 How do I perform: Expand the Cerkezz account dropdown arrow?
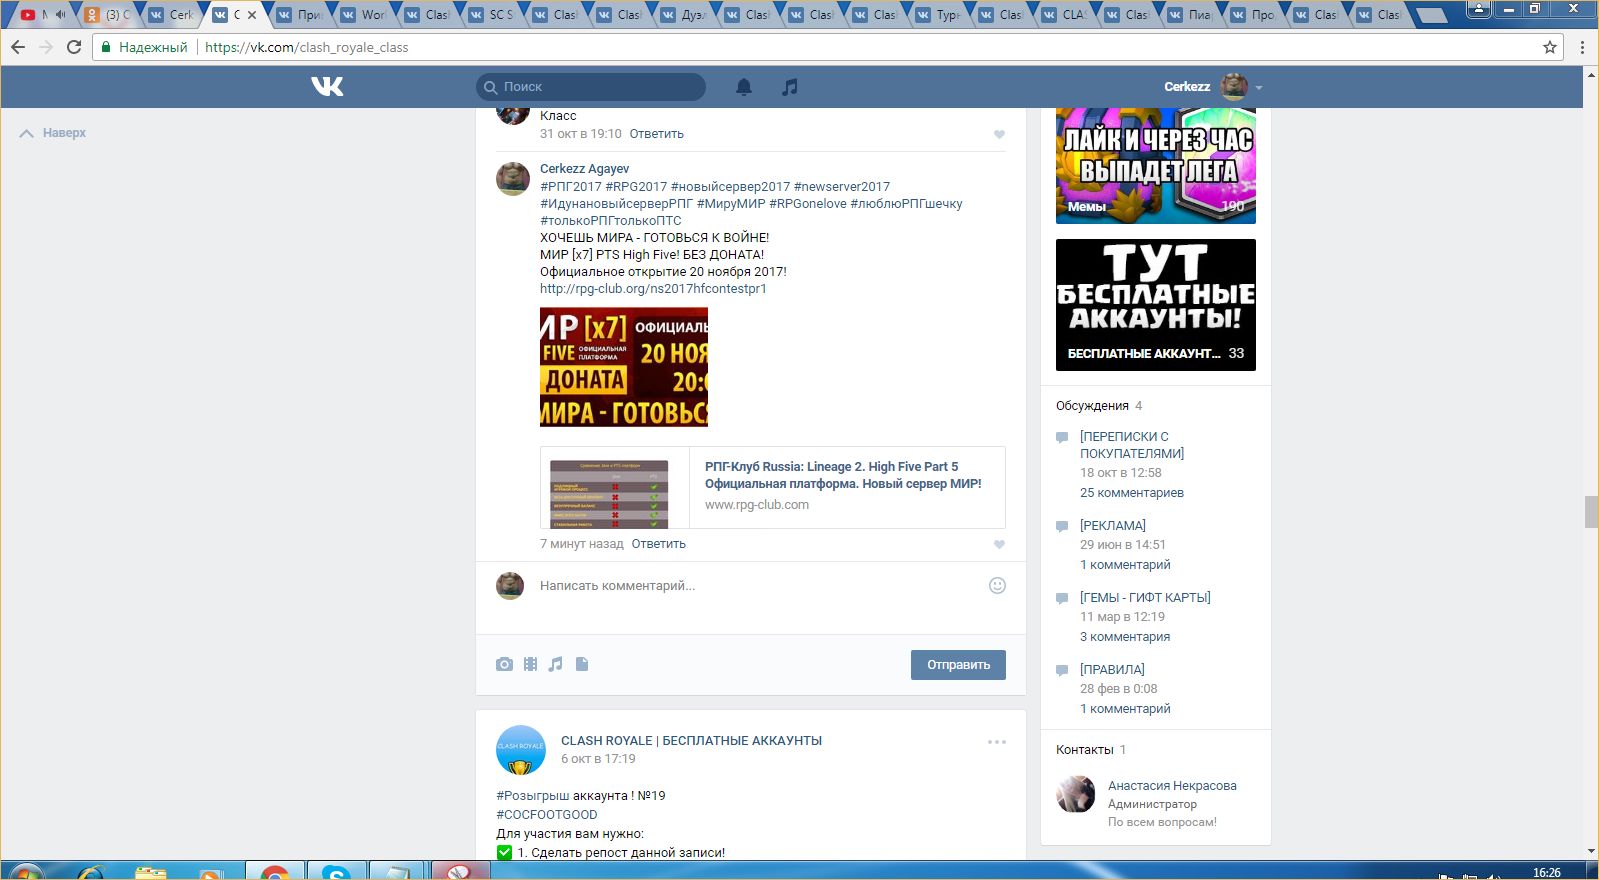coord(1259,88)
